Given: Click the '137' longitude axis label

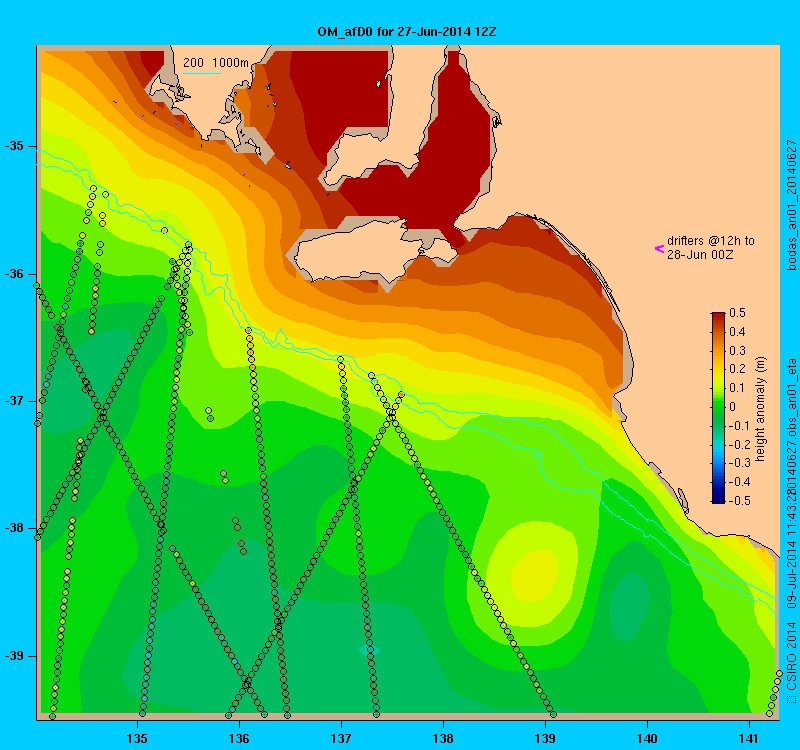Looking at the screenshot, I should (x=341, y=738).
